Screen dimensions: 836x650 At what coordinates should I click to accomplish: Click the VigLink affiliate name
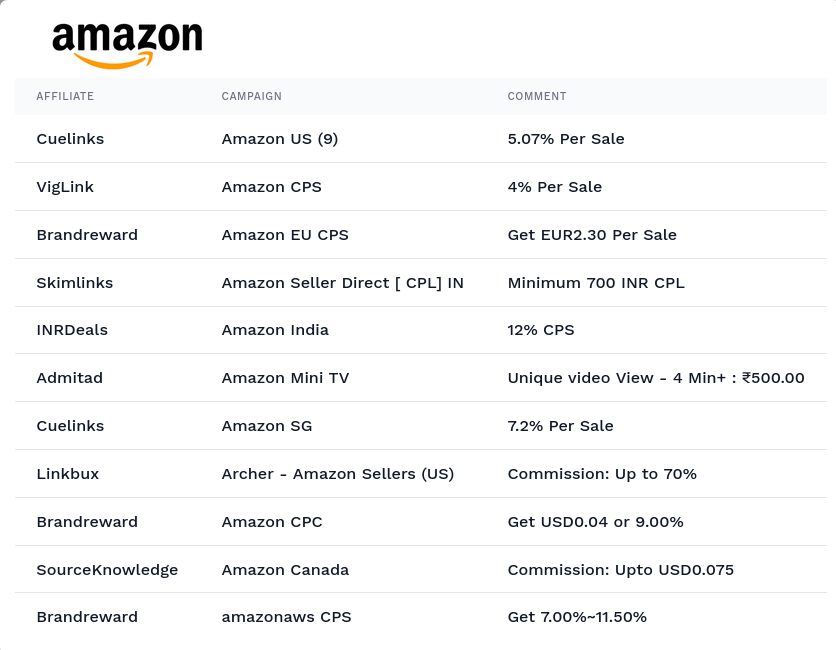point(65,187)
